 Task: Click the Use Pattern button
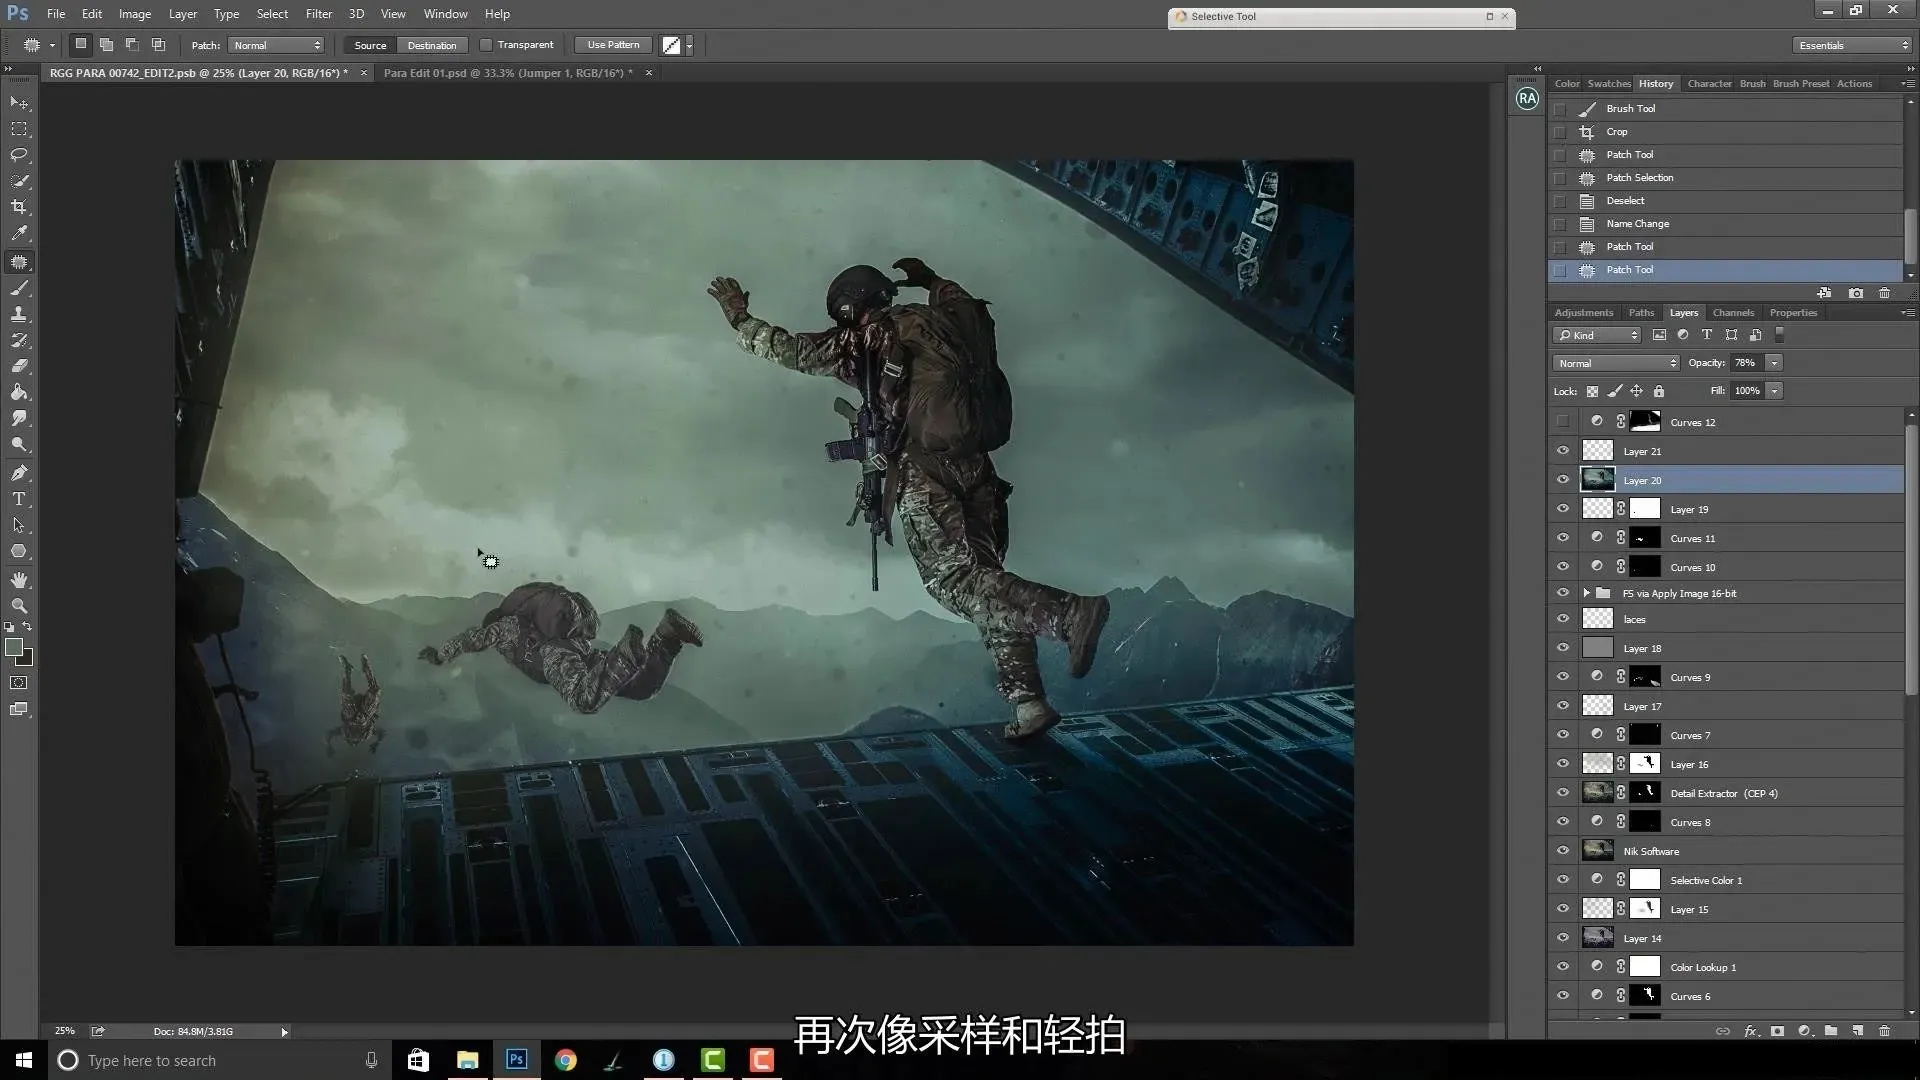(x=613, y=45)
